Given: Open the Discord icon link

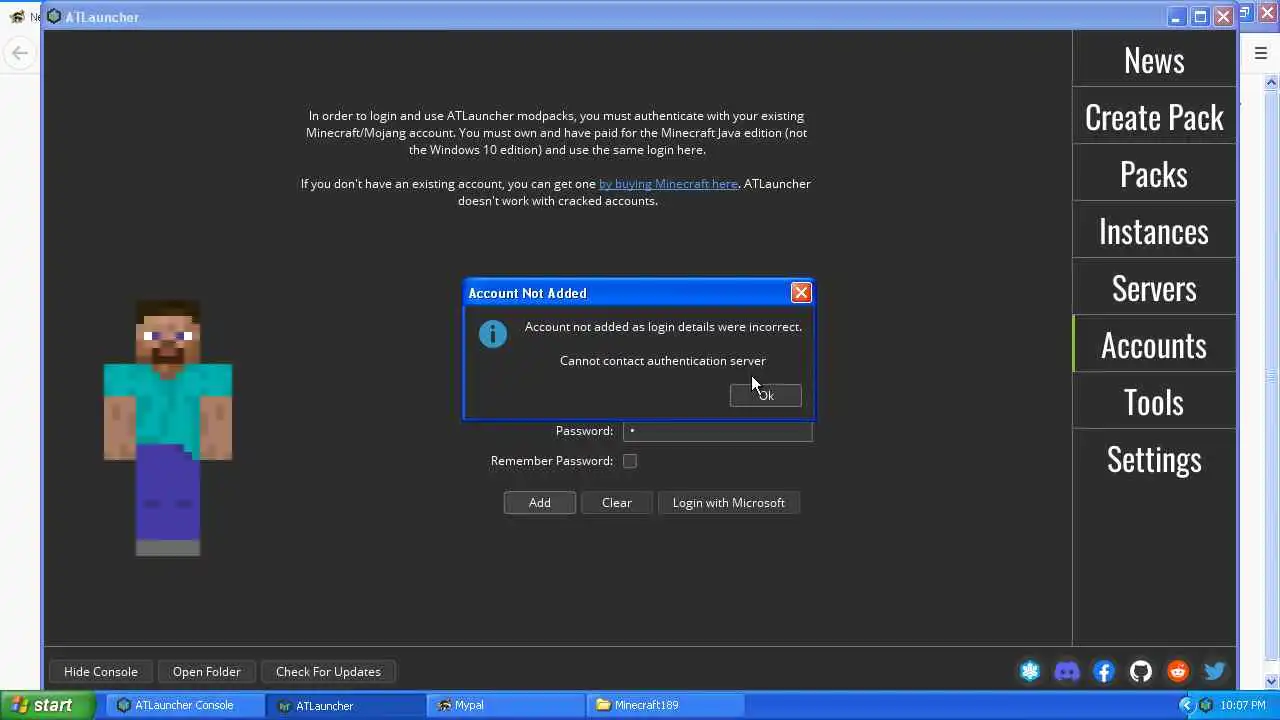Looking at the screenshot, I should point(1067,672).
